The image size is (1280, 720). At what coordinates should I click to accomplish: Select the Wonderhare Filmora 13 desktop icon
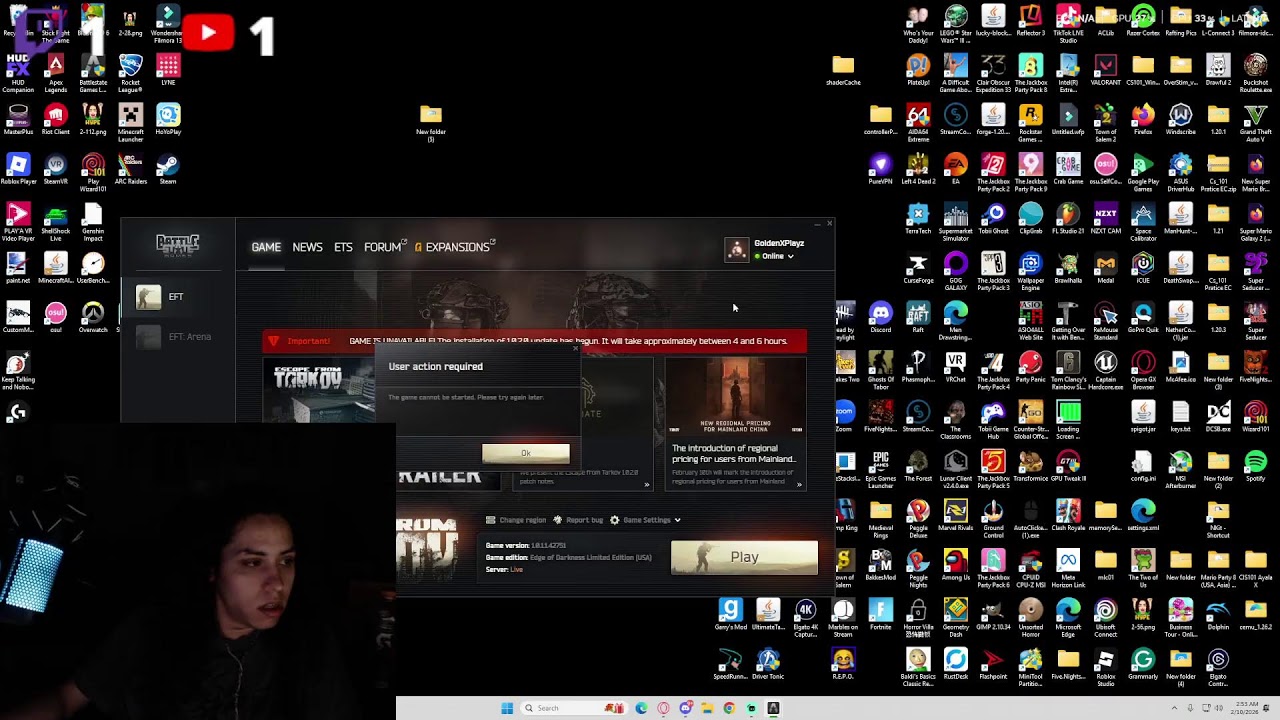168,24
